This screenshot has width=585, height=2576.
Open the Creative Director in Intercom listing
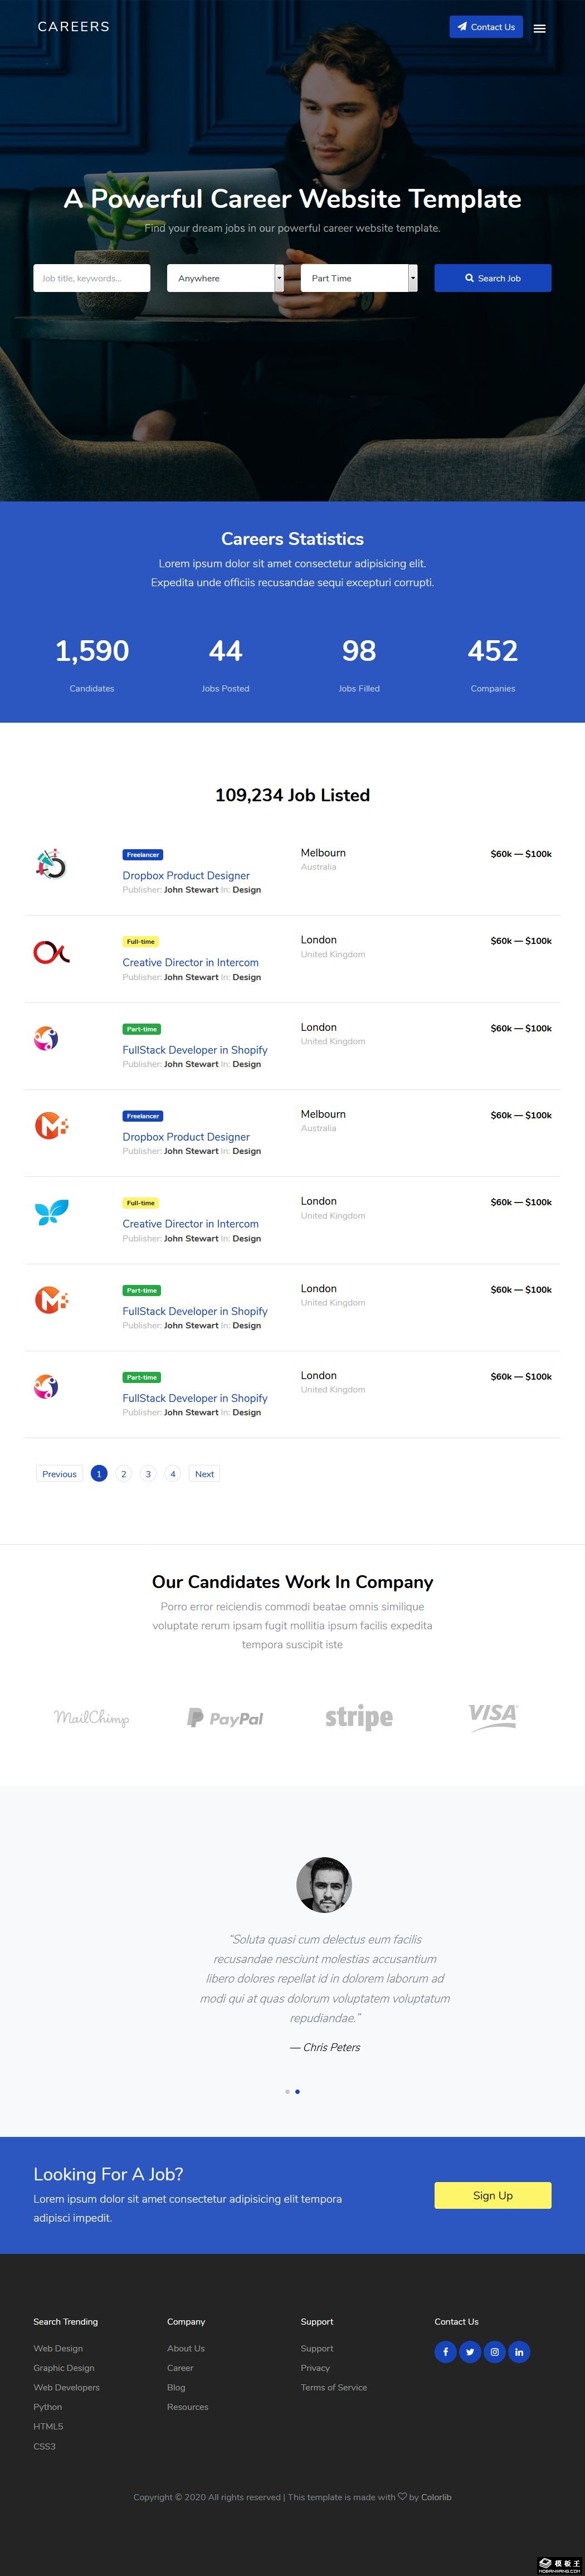(x=190, y=962)
